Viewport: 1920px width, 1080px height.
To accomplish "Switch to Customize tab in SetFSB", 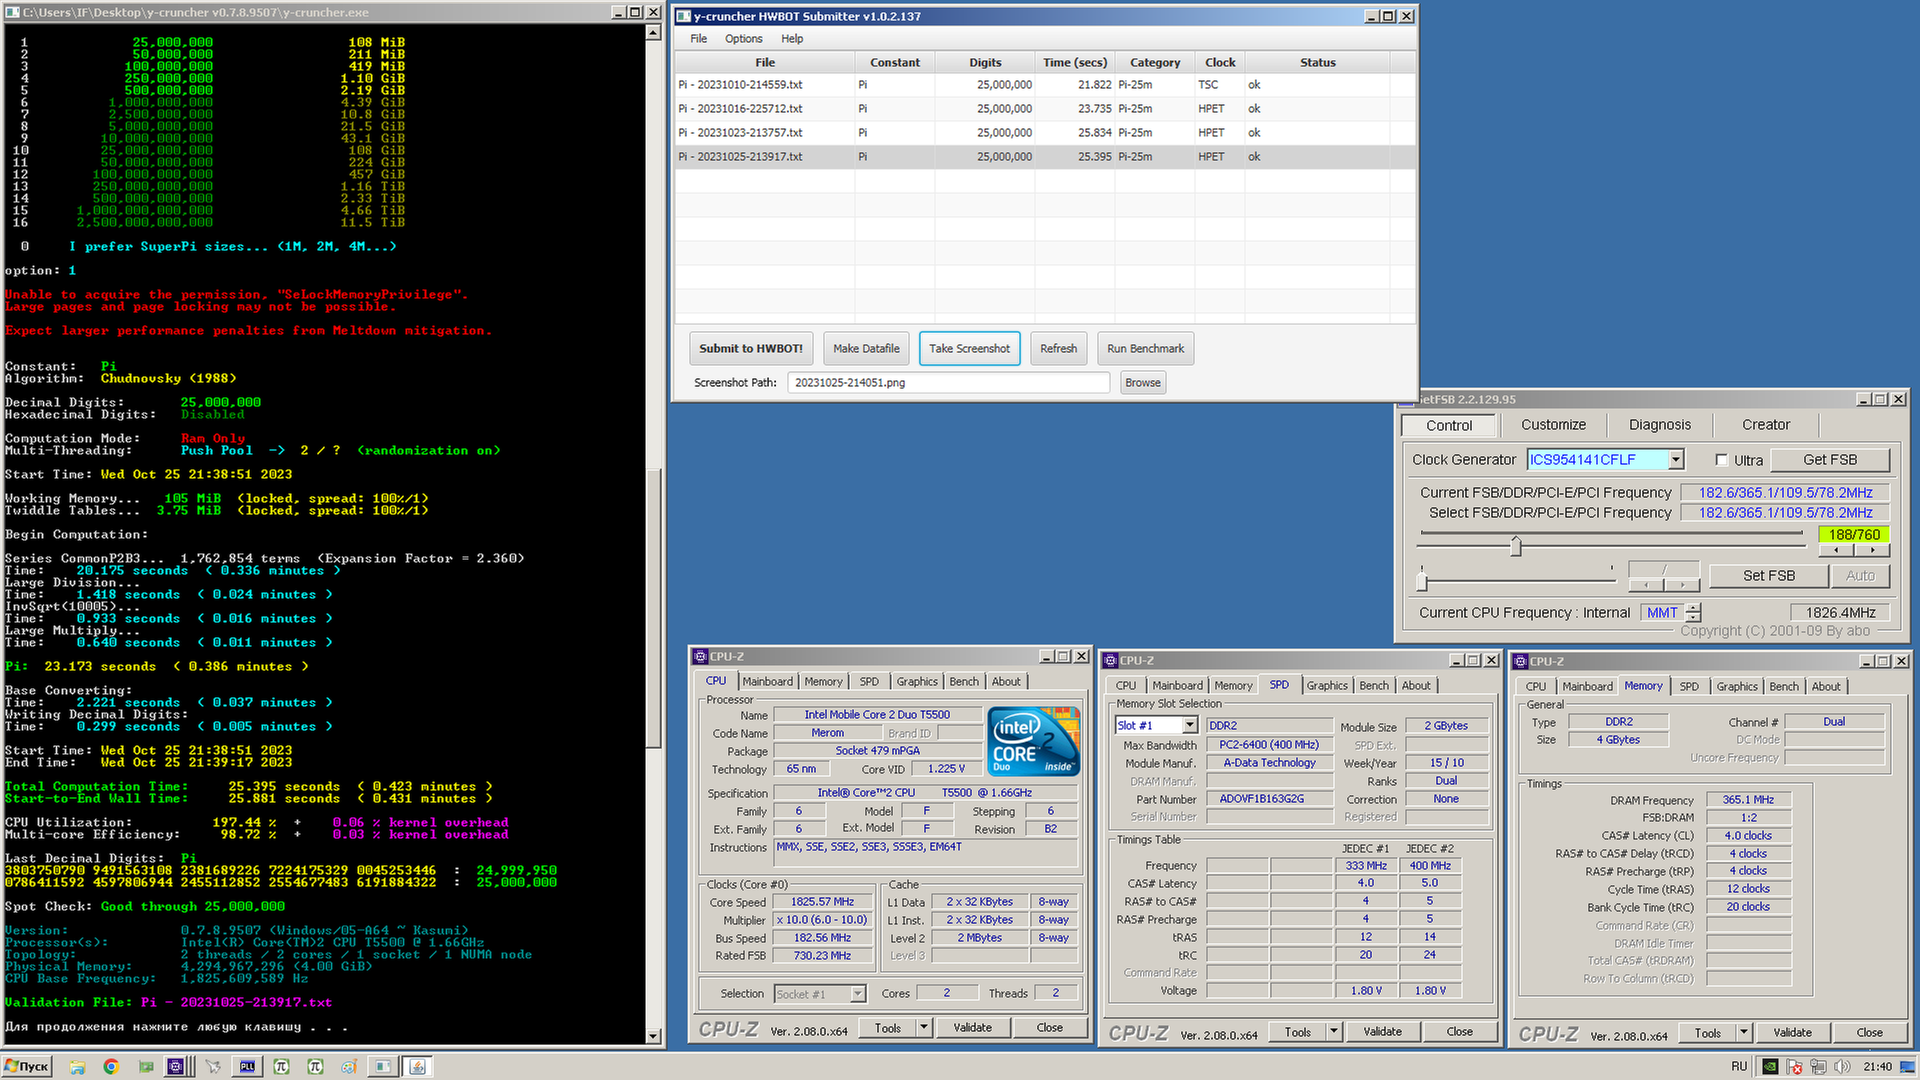I will pyautogui.click(x=1553, y=425).
